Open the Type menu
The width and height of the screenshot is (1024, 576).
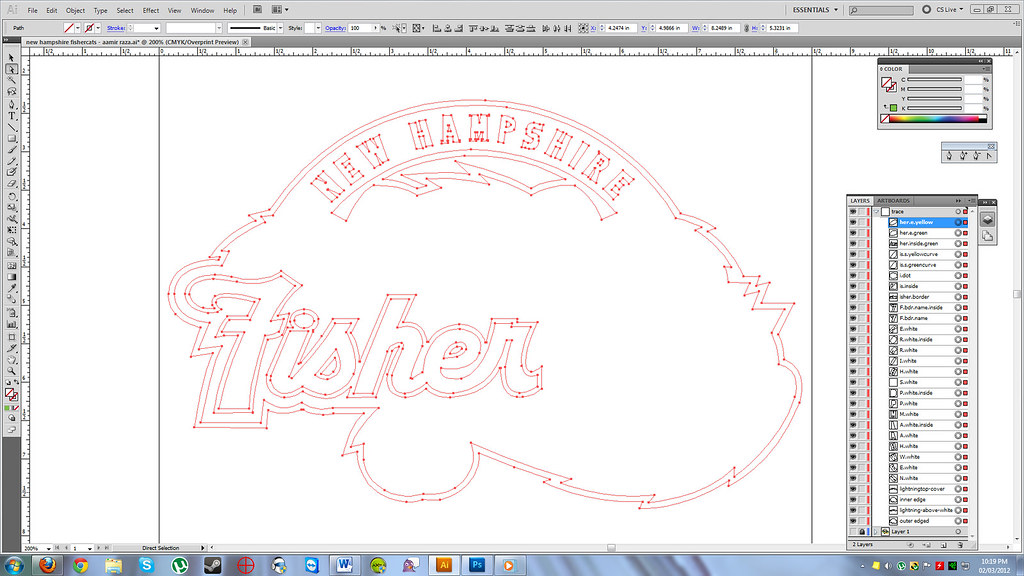[x=100, y=10]
